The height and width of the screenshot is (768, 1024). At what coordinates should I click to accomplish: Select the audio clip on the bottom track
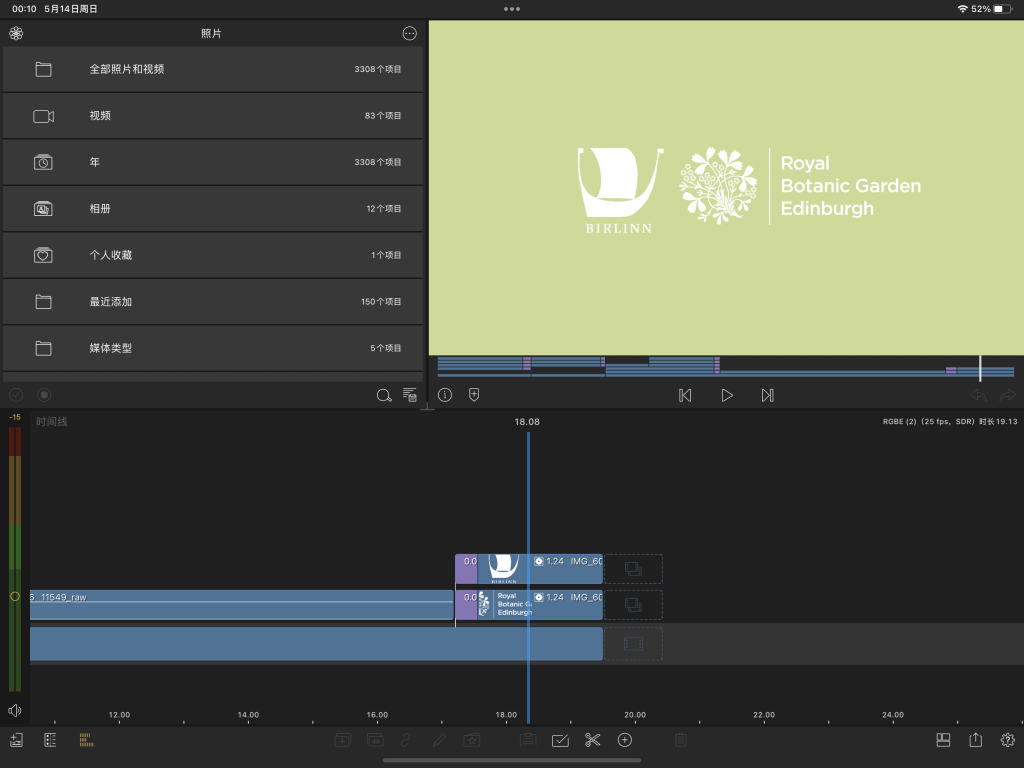tap(316, 644)
